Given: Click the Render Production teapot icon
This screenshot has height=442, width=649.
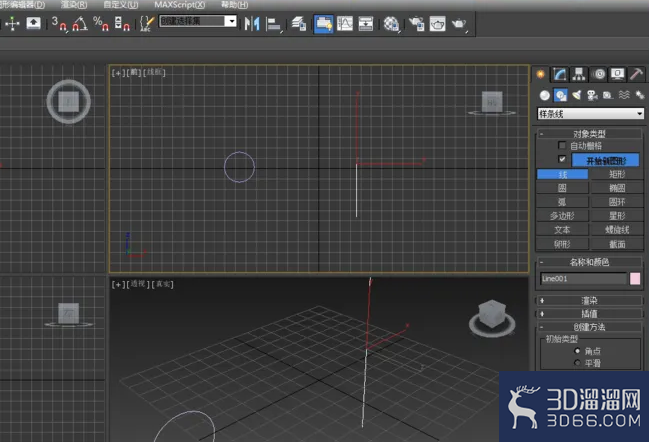Looking at the screenshot, I should (x=459, y=24).
